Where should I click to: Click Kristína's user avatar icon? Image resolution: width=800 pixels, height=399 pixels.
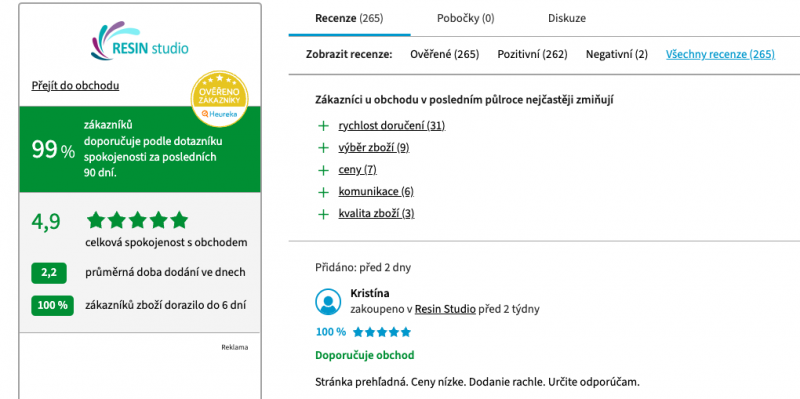(x=328, y=302)
